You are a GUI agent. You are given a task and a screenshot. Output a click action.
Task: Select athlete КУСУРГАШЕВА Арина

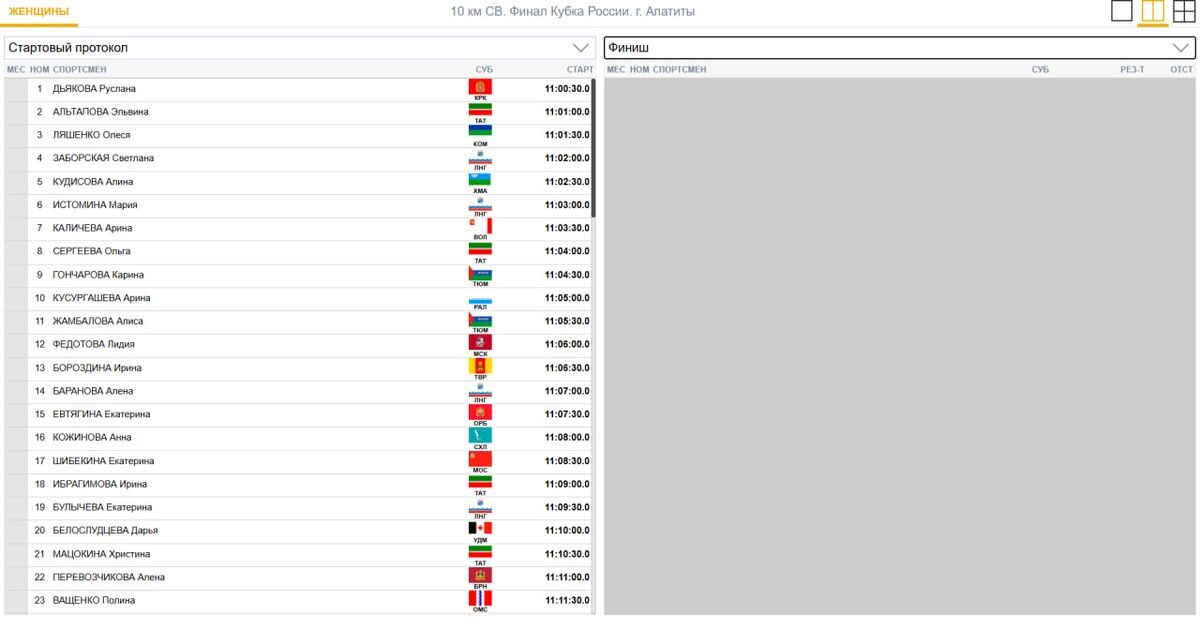pos(100,298)
